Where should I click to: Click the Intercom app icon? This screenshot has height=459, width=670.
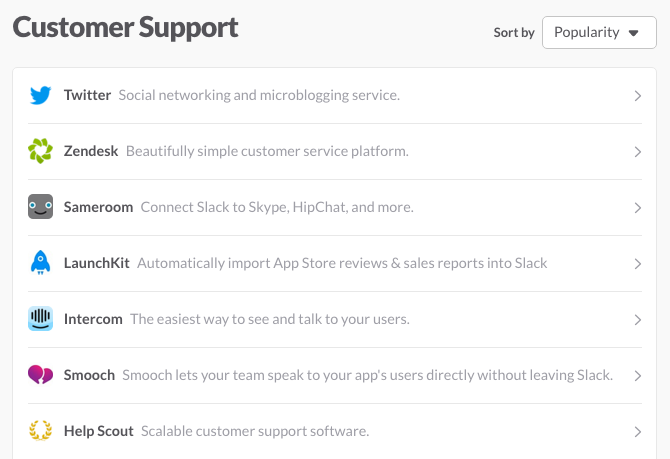coord(41,319)
